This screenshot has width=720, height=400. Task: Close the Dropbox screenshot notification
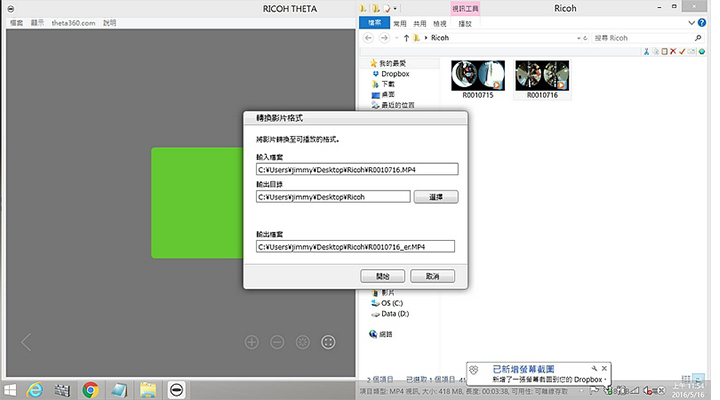(604, 368)
